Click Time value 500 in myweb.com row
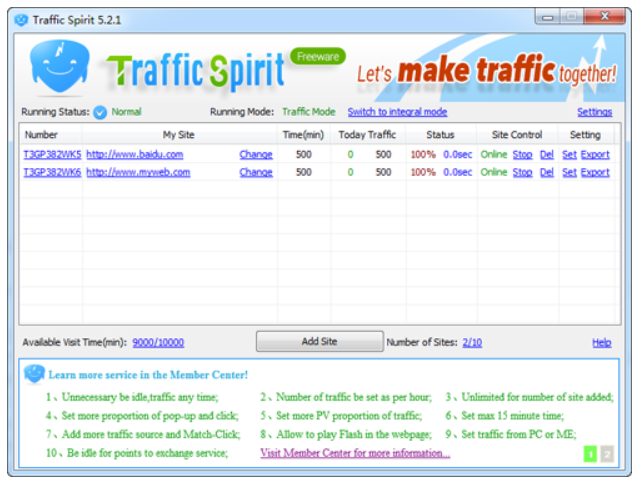This screenshot has width=642, height=484. click(x=304, y=172)
